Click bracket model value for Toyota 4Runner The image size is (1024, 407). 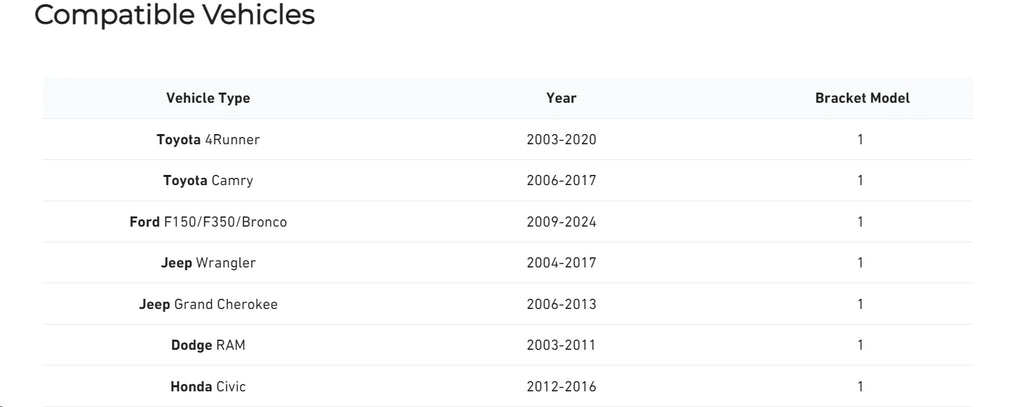pyautogui.click(x=861, y=139)
